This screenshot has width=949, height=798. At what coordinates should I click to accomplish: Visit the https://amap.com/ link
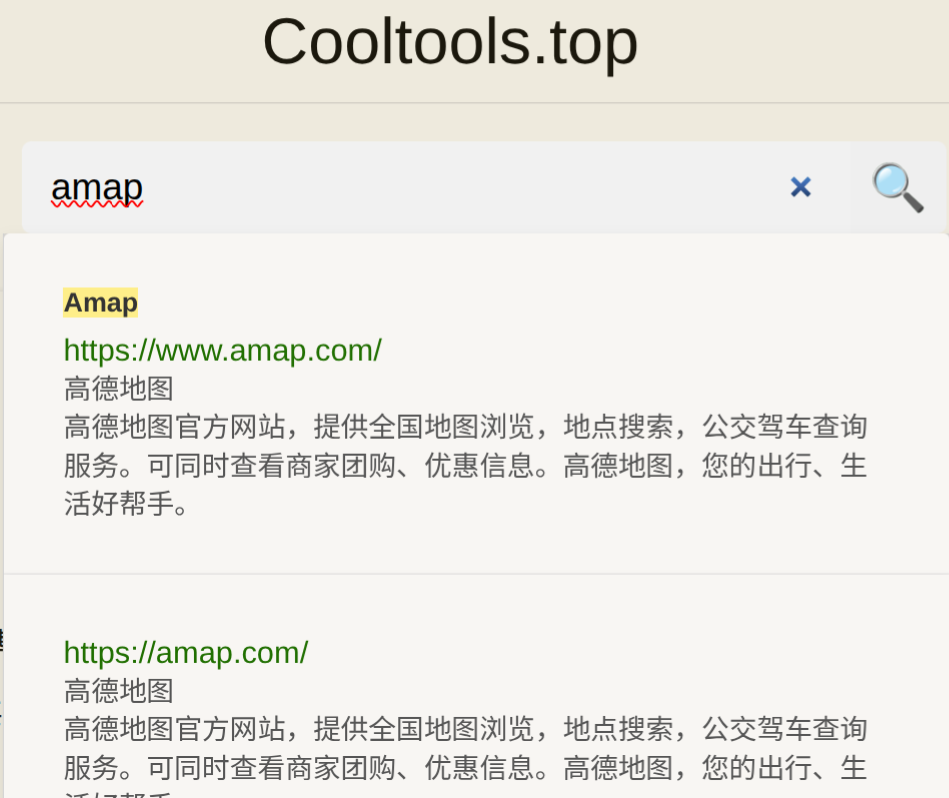click(186, 653)
